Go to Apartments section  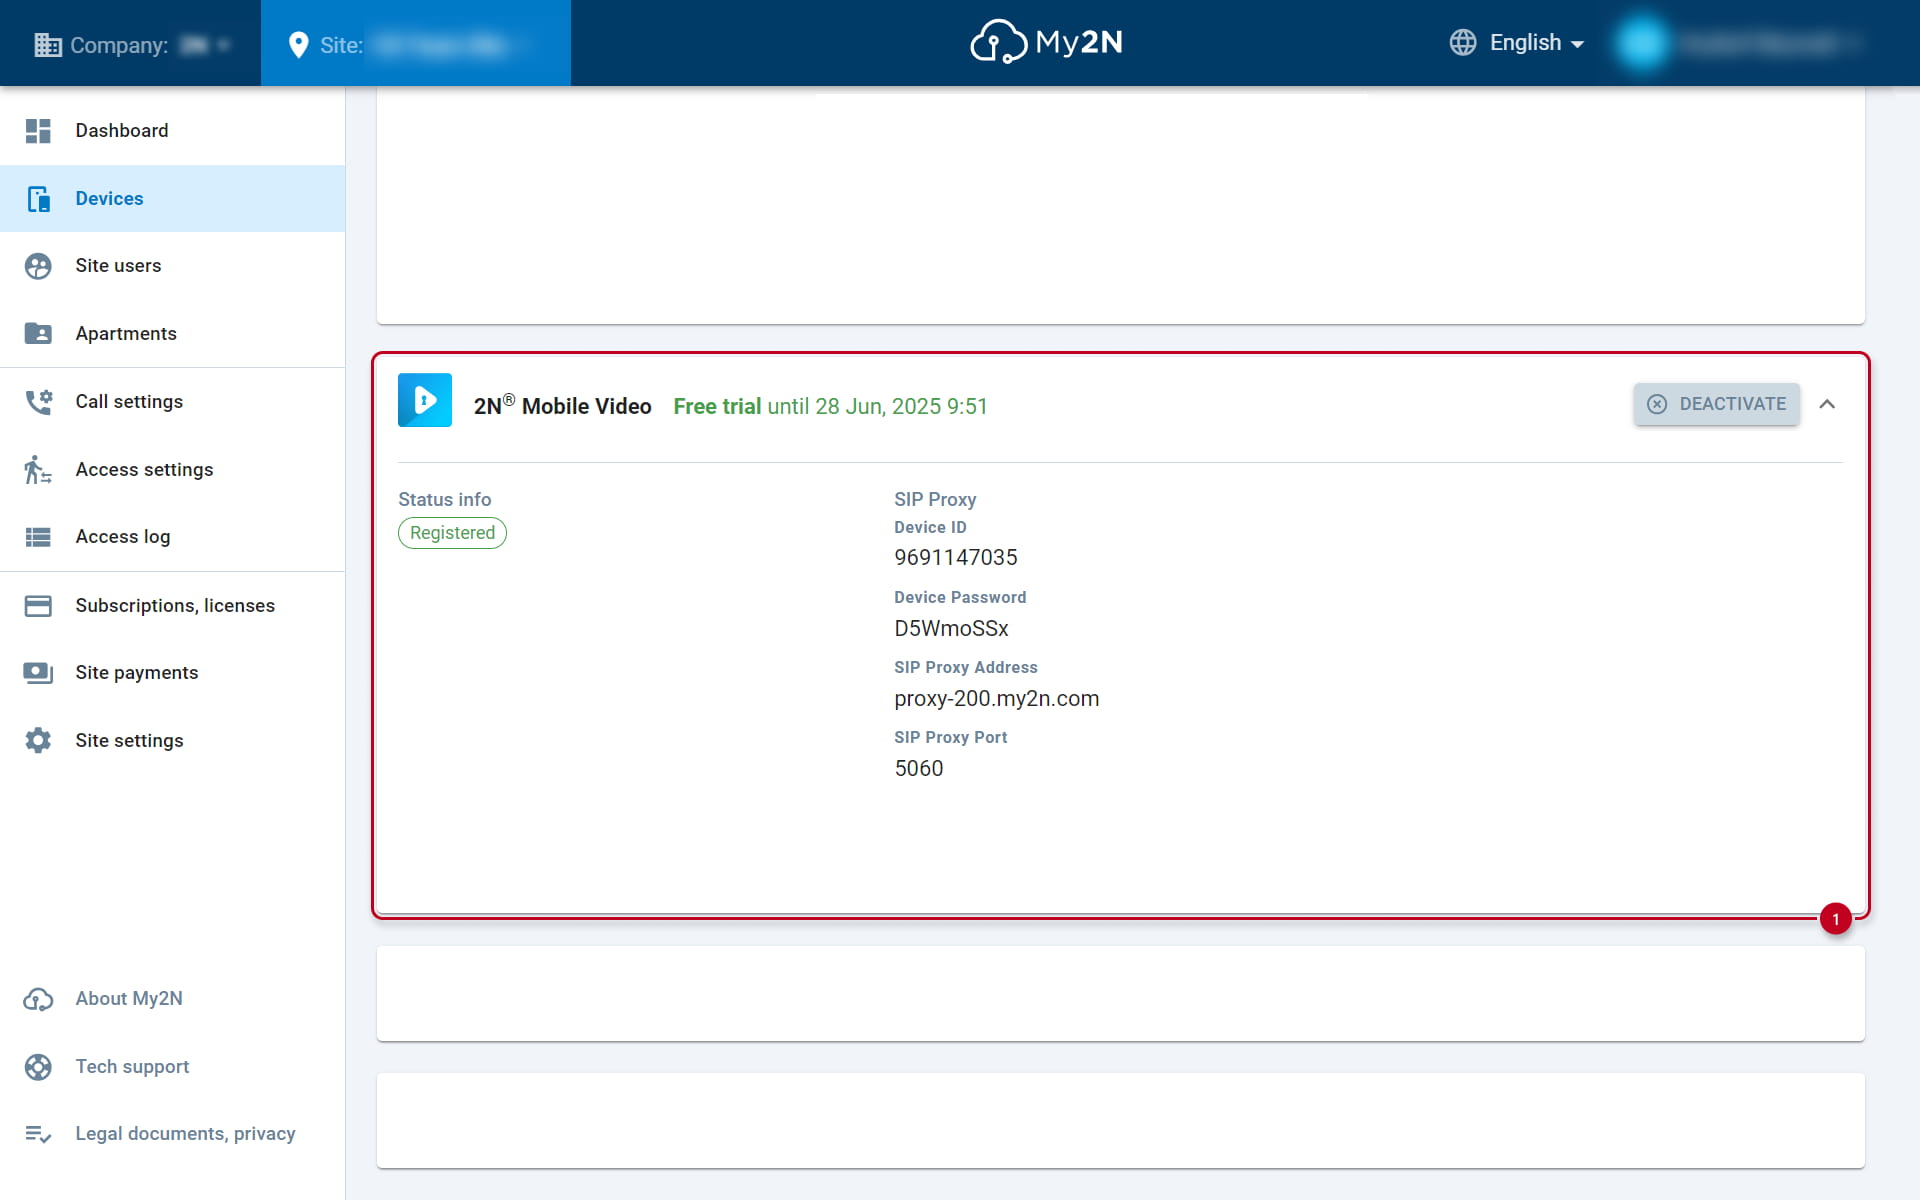click(x=172, y=333)
